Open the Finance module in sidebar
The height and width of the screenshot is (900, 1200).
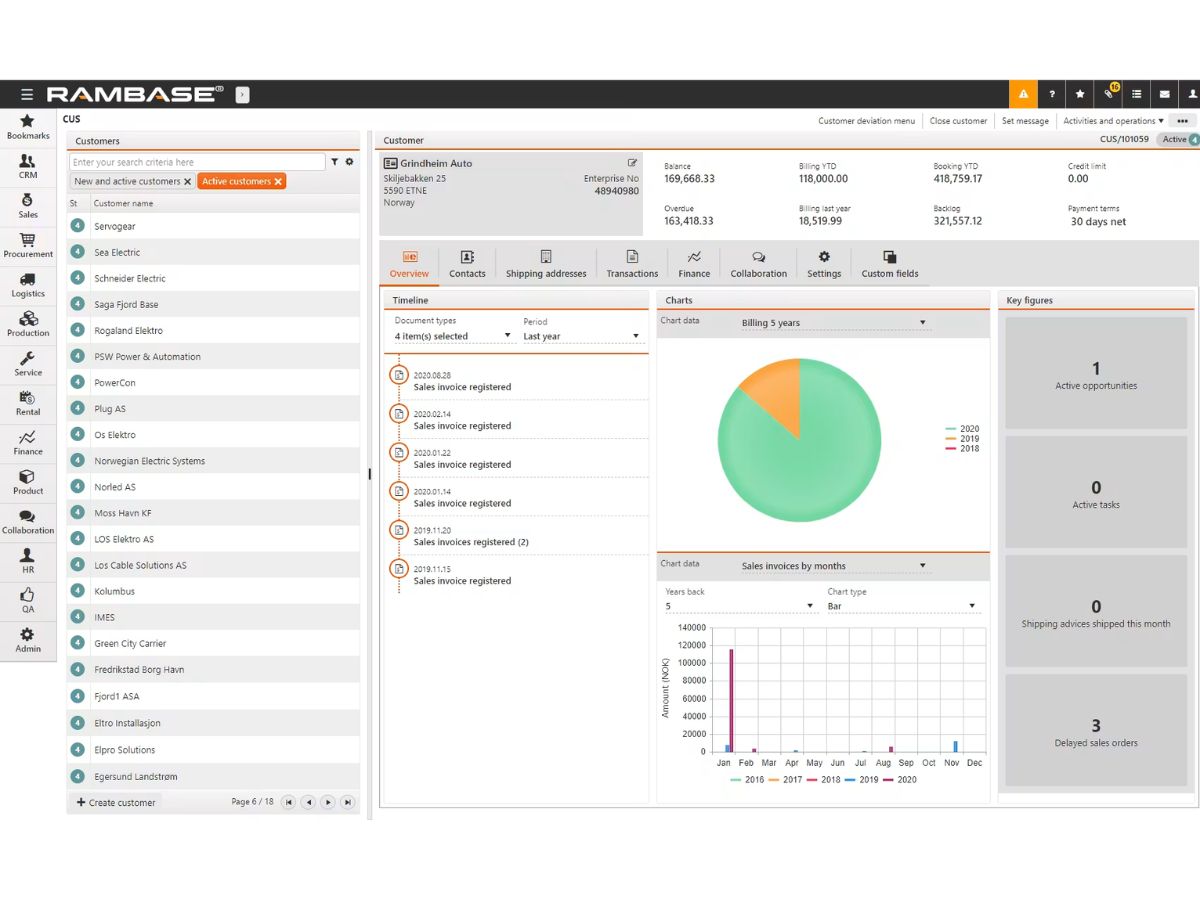28,443
